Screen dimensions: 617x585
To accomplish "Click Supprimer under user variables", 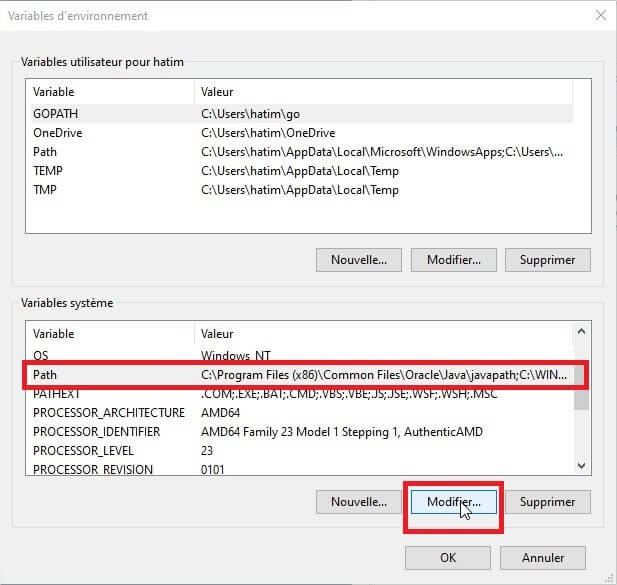I will [547, 260].
